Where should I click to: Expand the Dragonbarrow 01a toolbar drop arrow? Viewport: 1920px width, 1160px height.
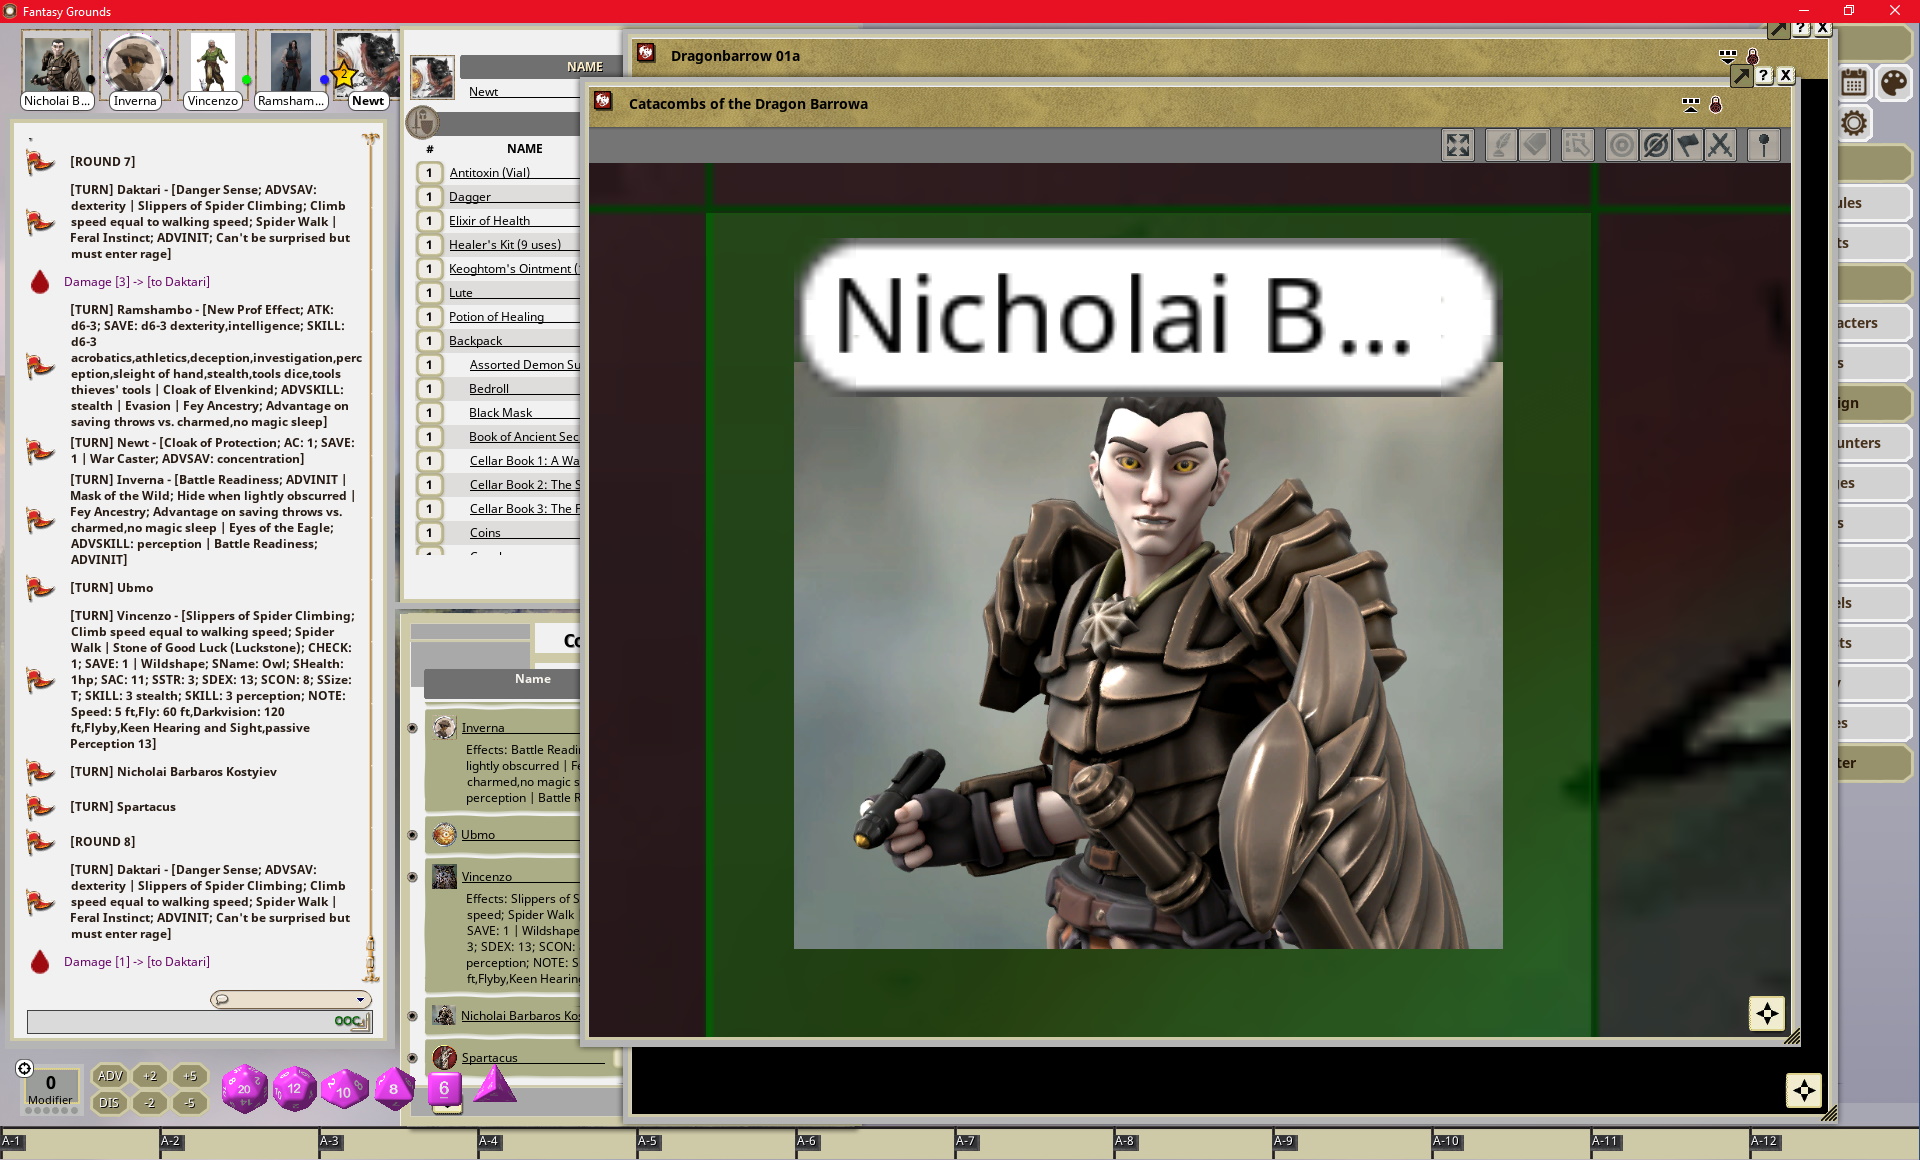(x=1727, y=56)
